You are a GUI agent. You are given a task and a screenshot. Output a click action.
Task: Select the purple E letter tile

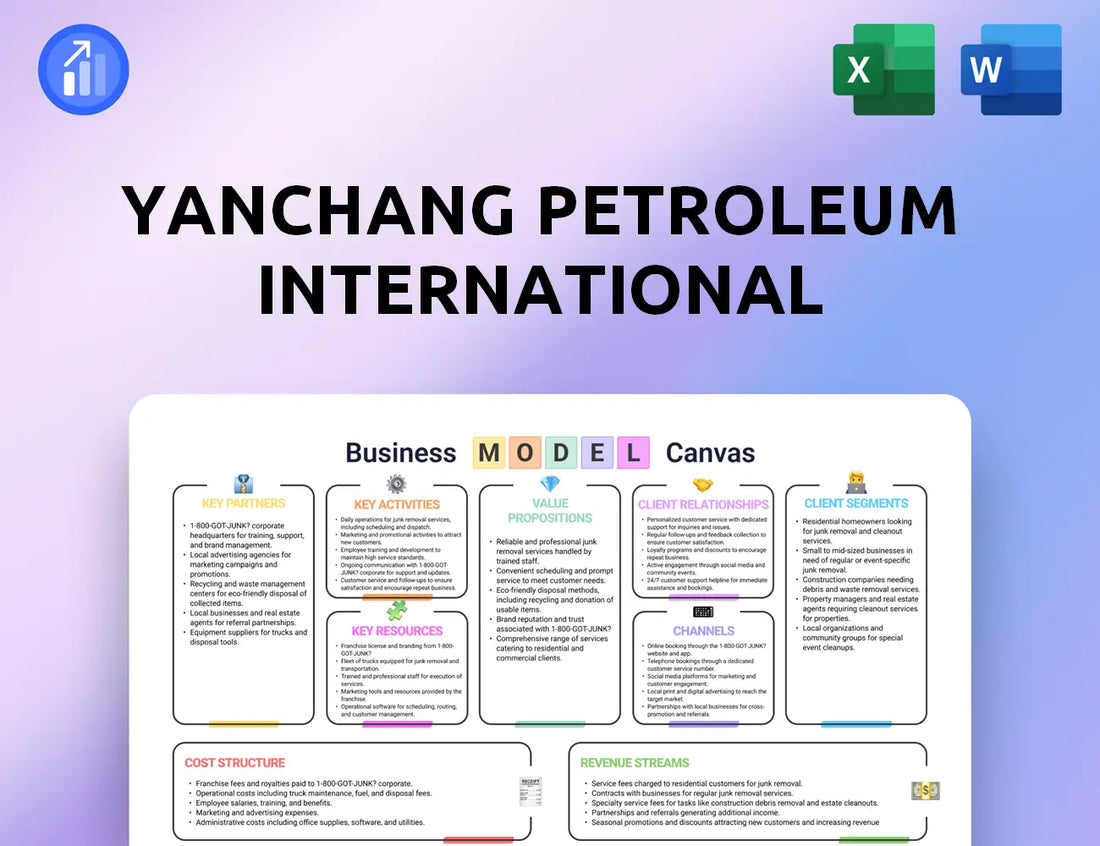point(597,453)
